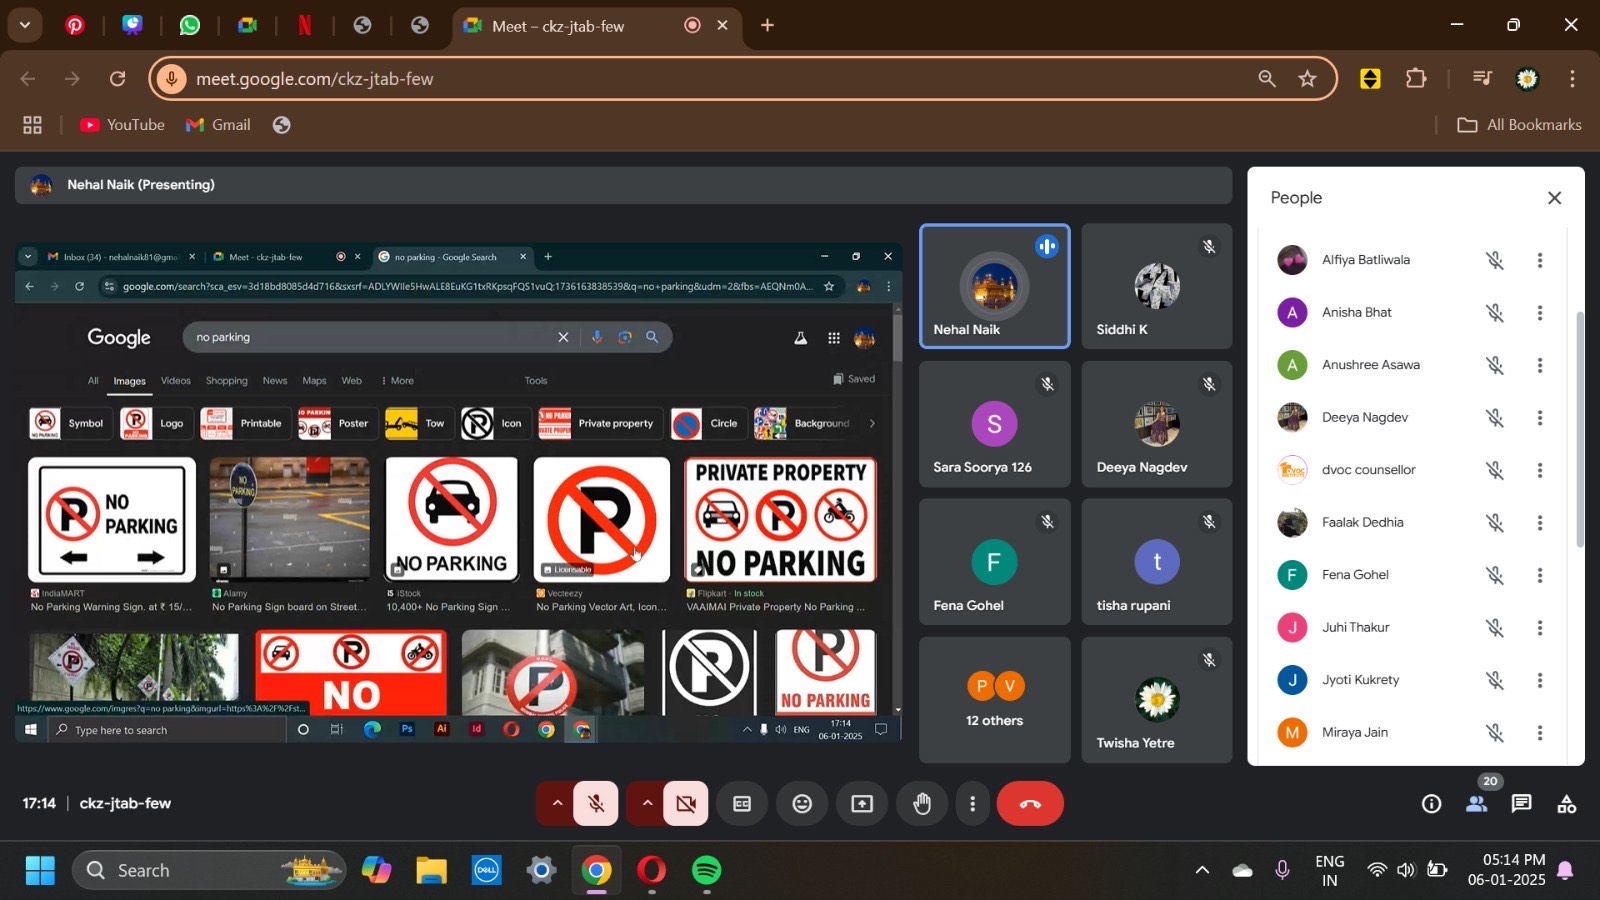Toggle the closed captions button
The image size is (1600, 900).
[742, 804]
